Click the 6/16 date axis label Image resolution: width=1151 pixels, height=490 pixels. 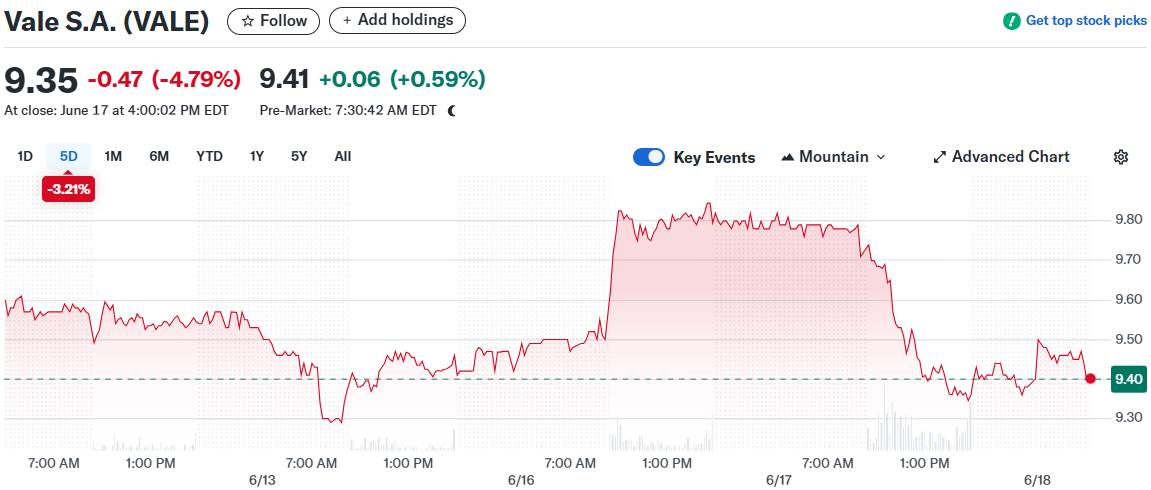click(520, 480)
